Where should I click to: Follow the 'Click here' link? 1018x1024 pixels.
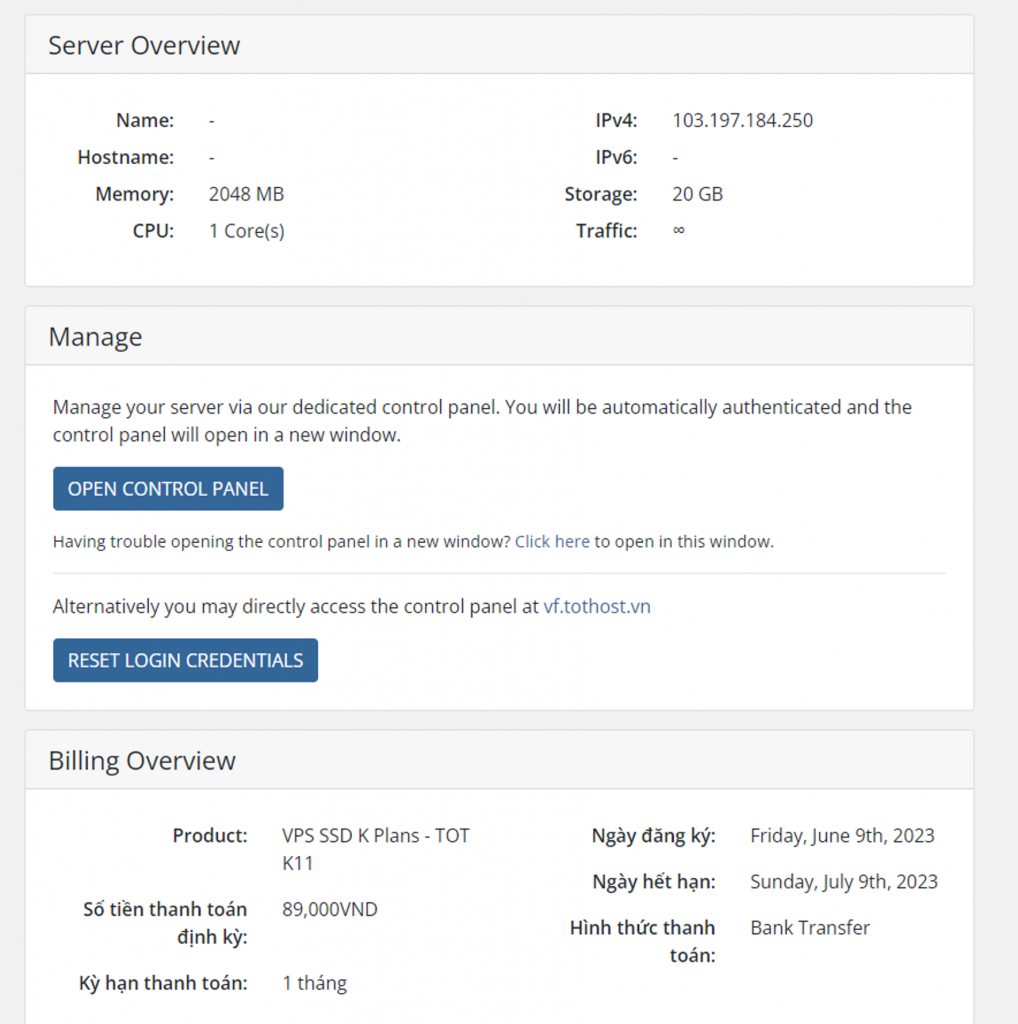tap(552, 542)
